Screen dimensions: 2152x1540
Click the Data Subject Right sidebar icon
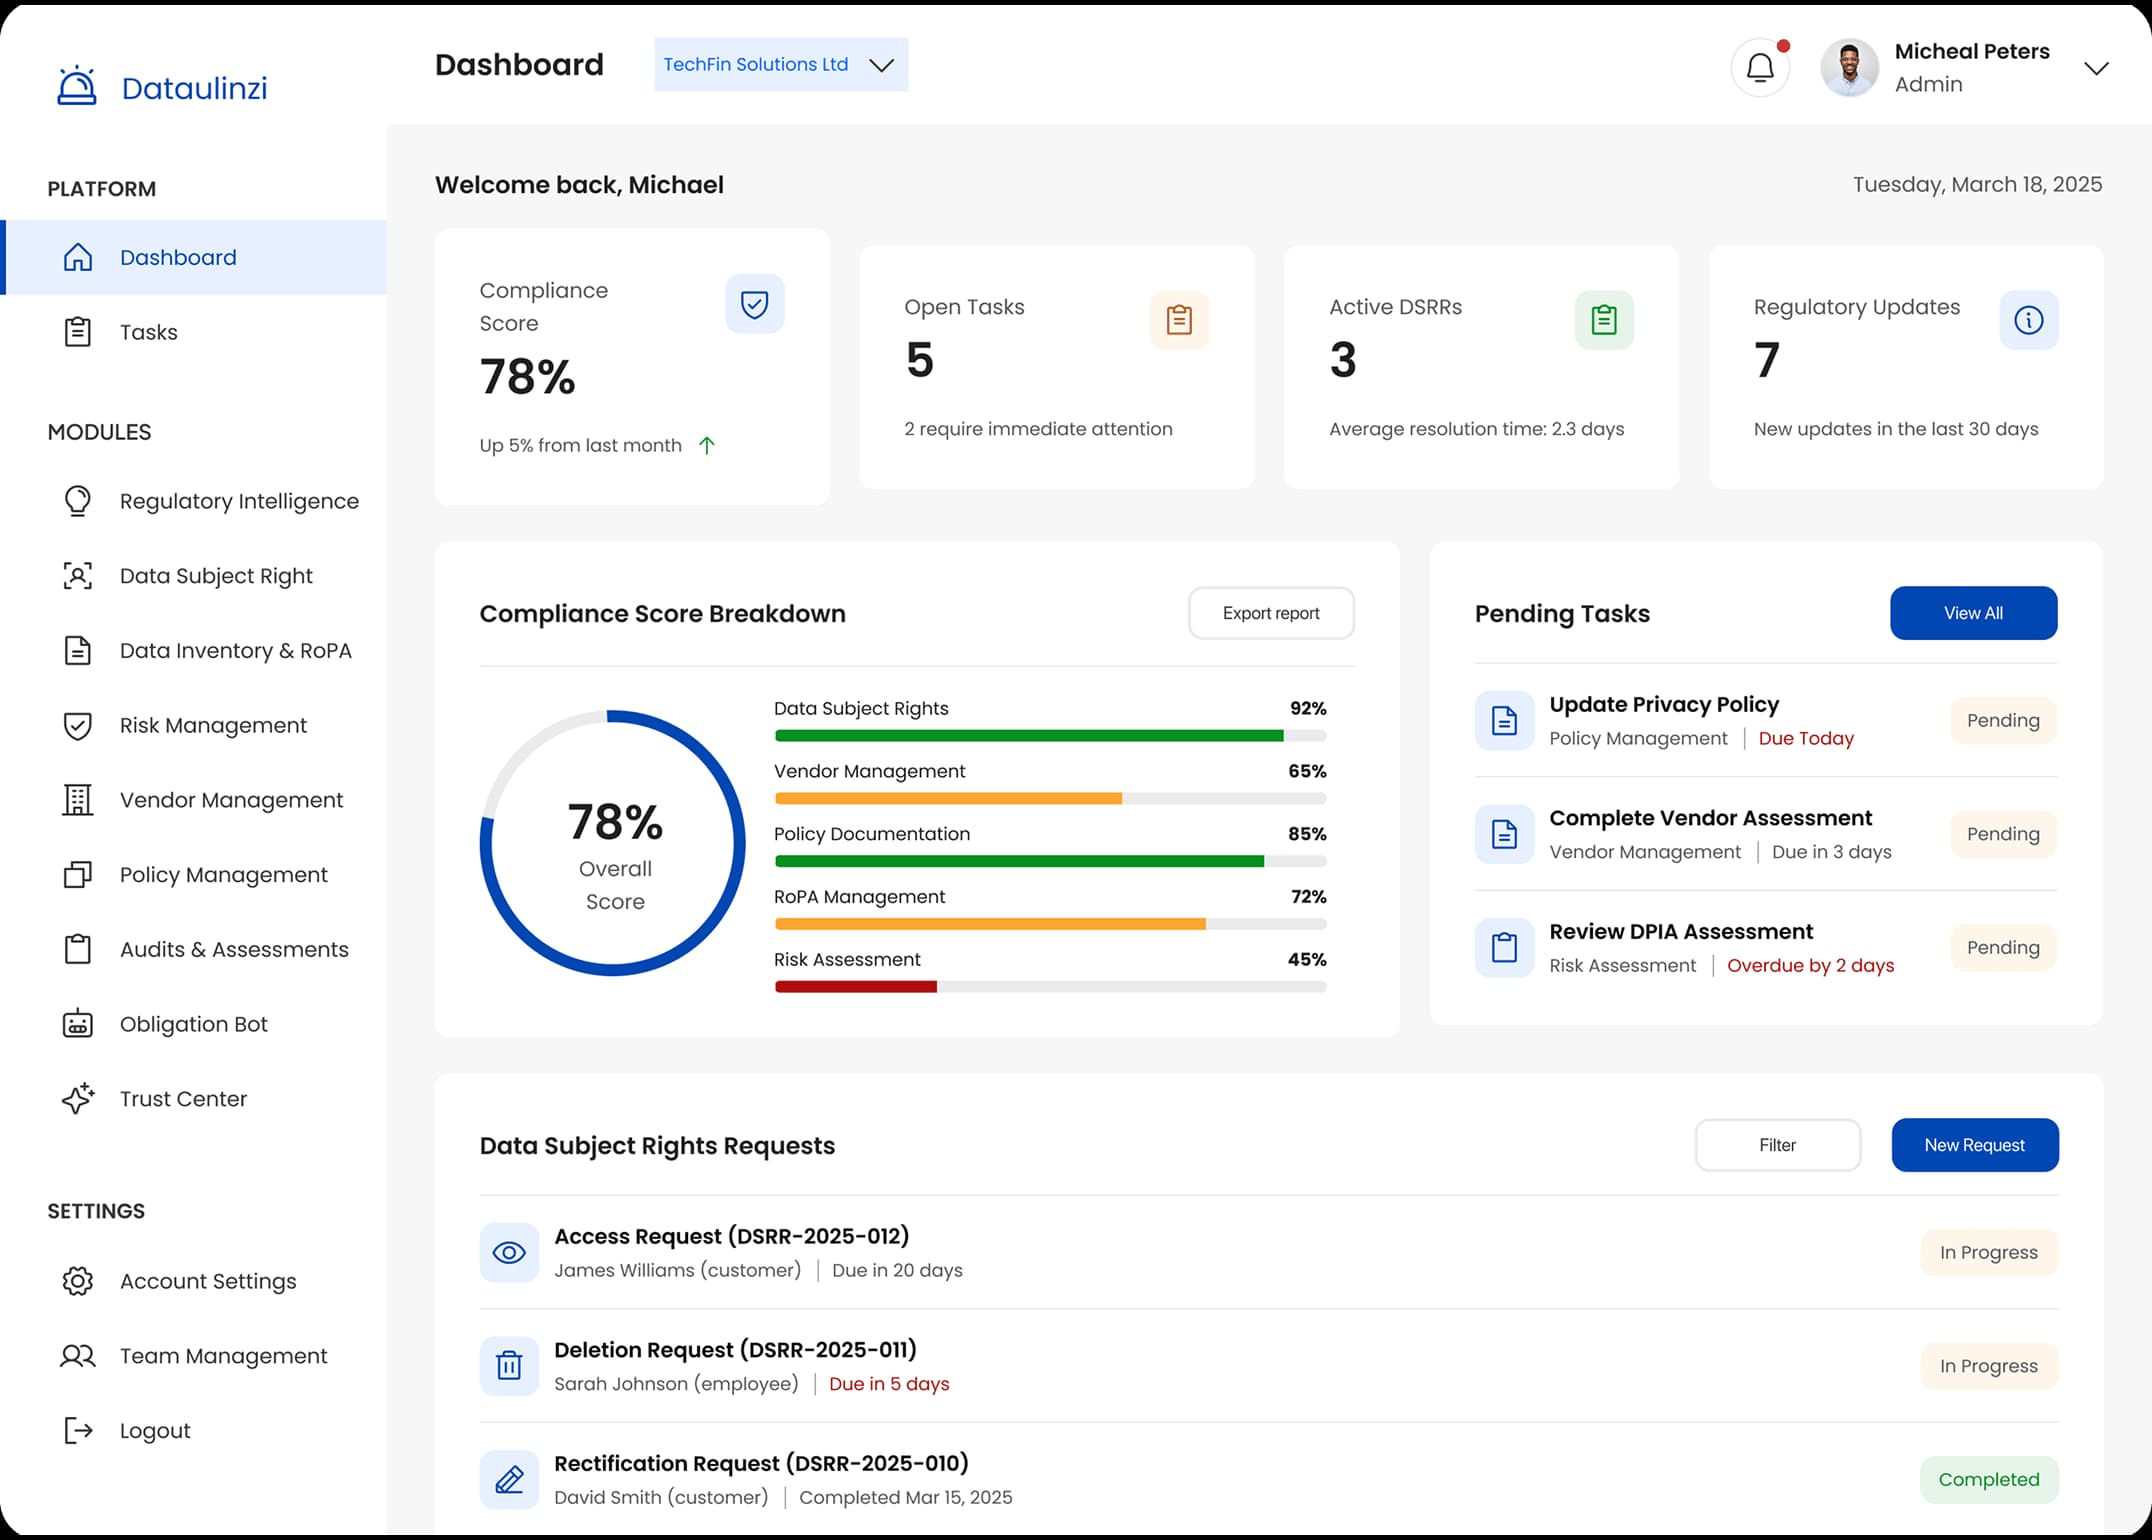77,576
